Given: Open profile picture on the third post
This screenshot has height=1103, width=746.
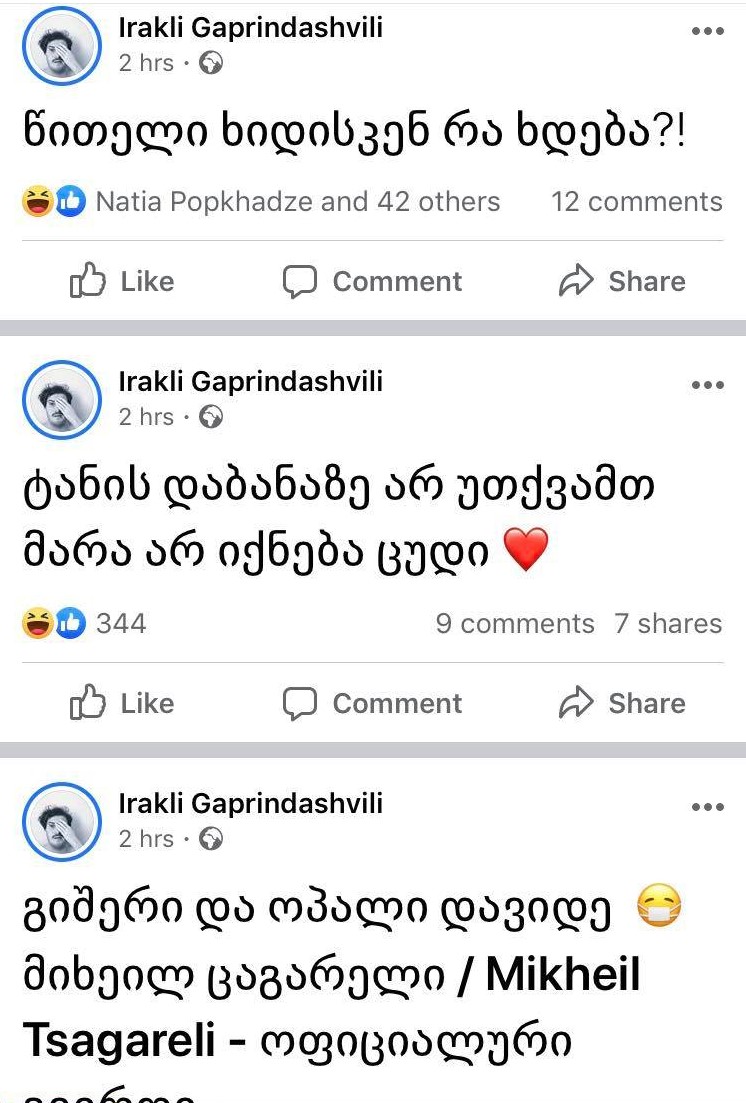Looking at the screenshot, I should 62,821.
